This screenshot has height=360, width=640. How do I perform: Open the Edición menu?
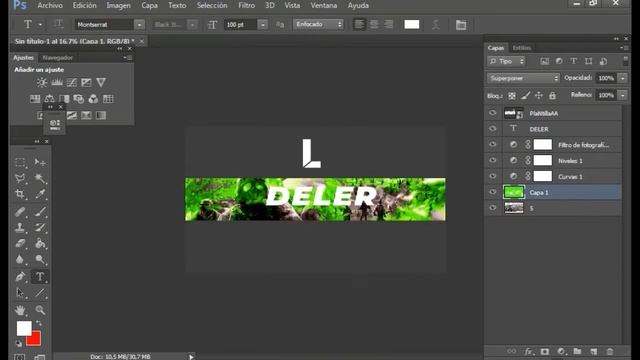84,5
